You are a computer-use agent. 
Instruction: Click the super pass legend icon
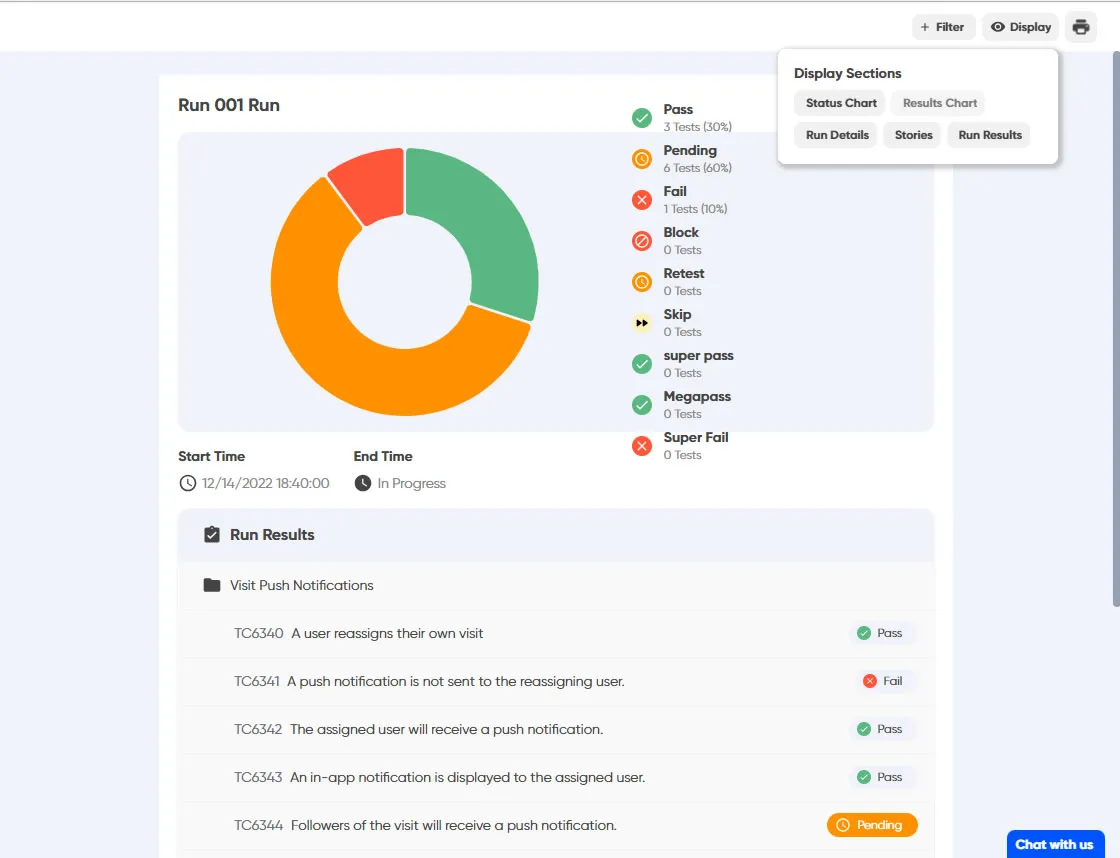[641, 364]
